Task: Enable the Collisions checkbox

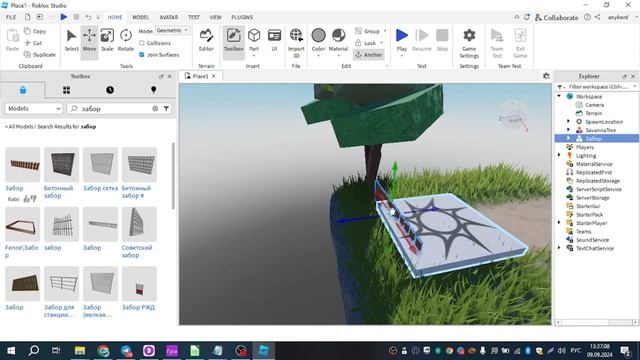Action: 142,43
